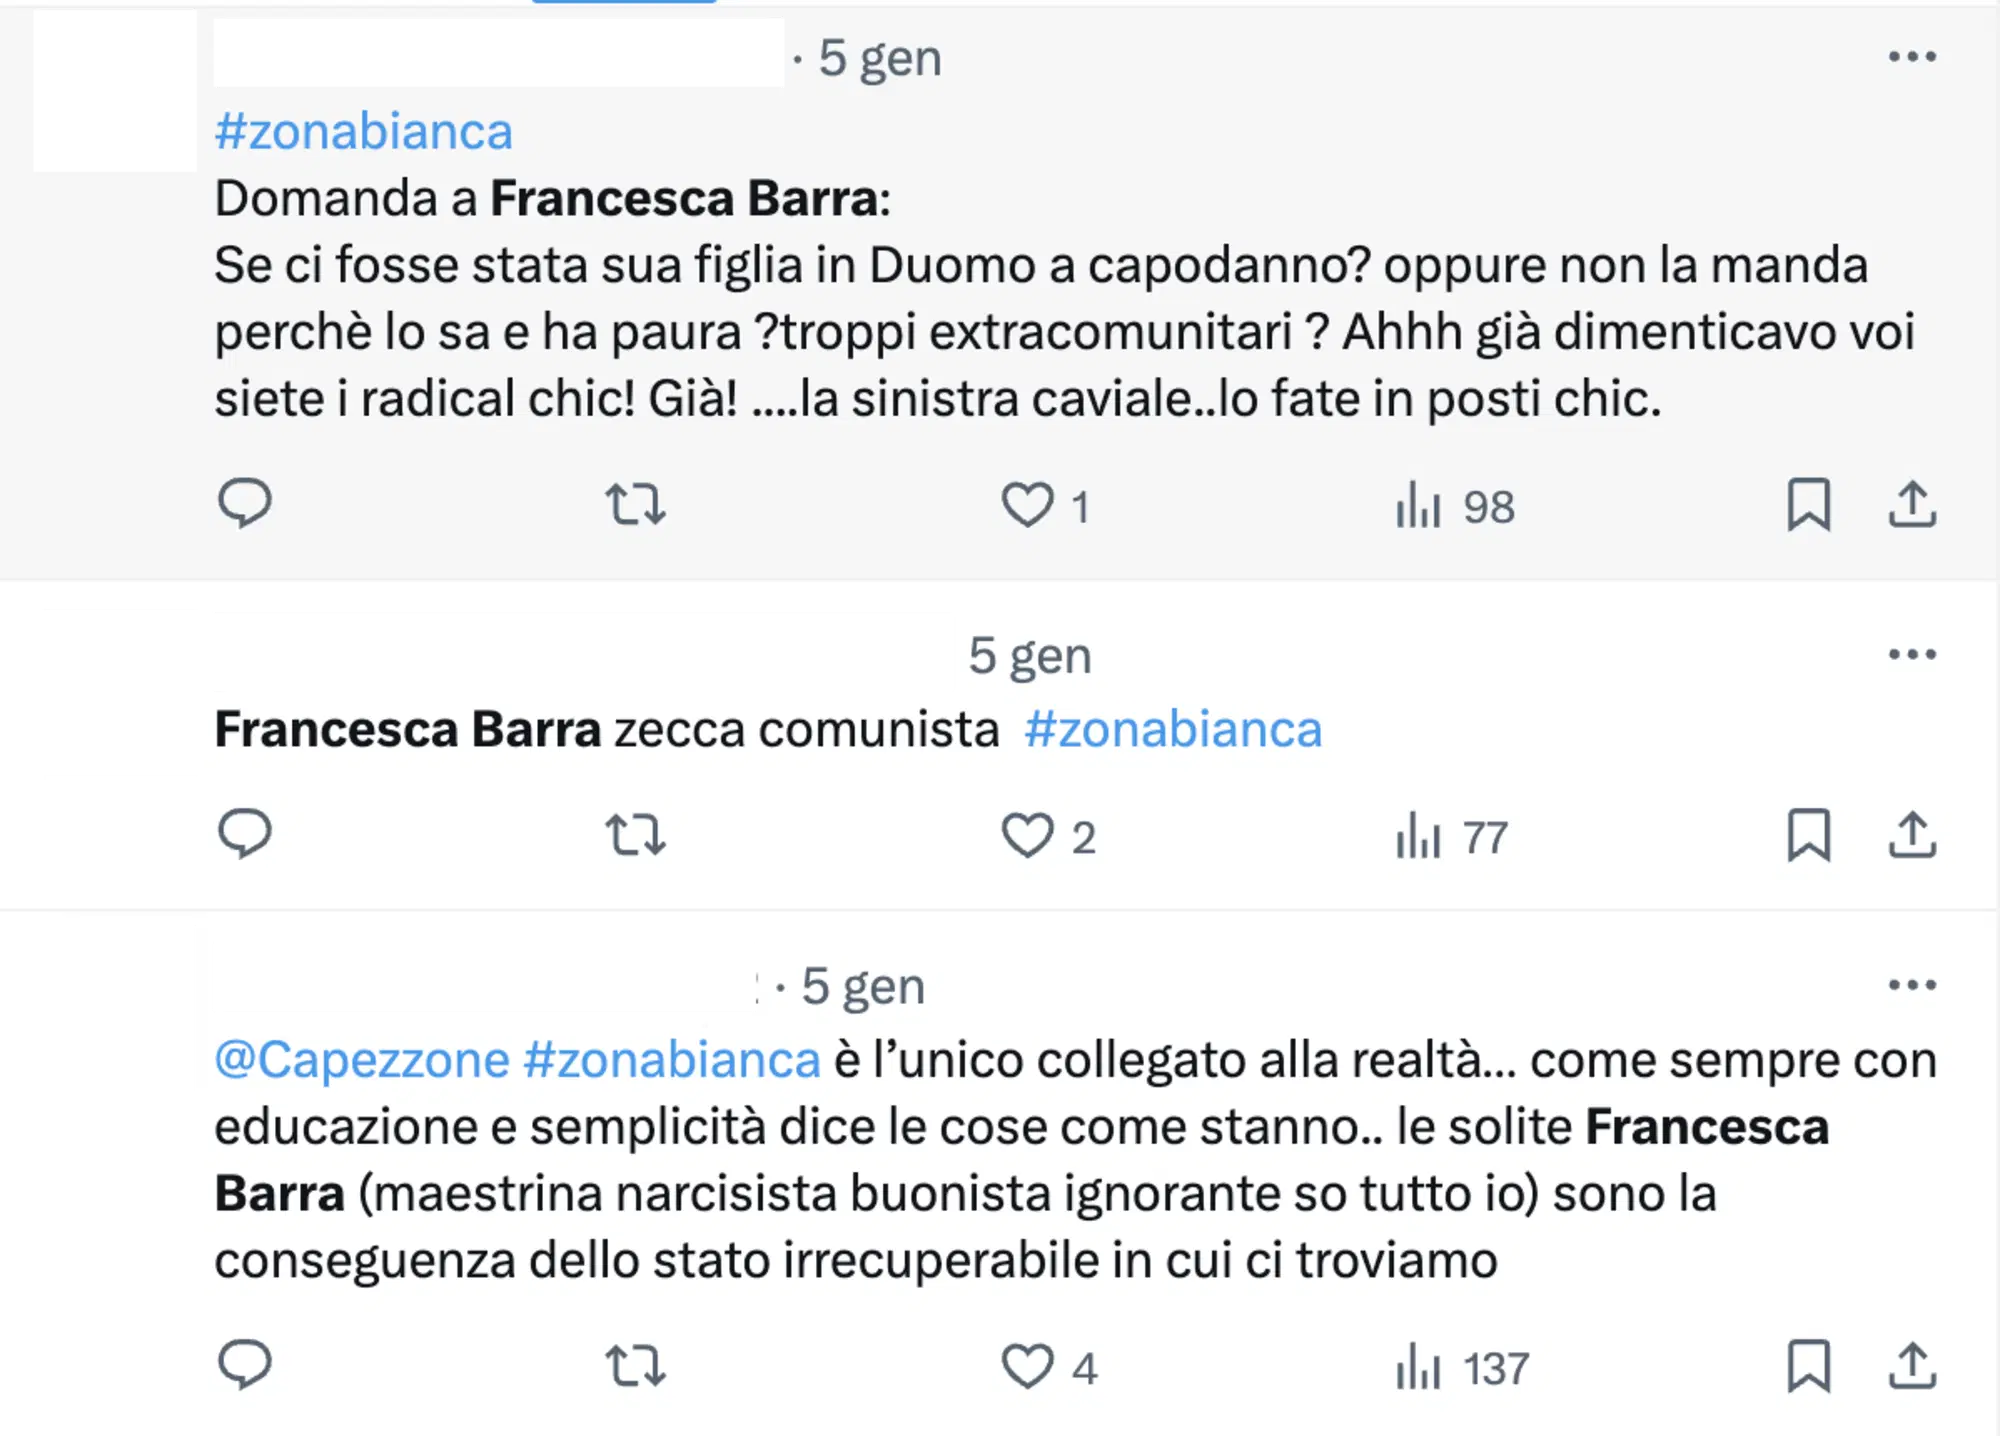Open the first tweet via its '5 gen' timestamp

point(878,57)
